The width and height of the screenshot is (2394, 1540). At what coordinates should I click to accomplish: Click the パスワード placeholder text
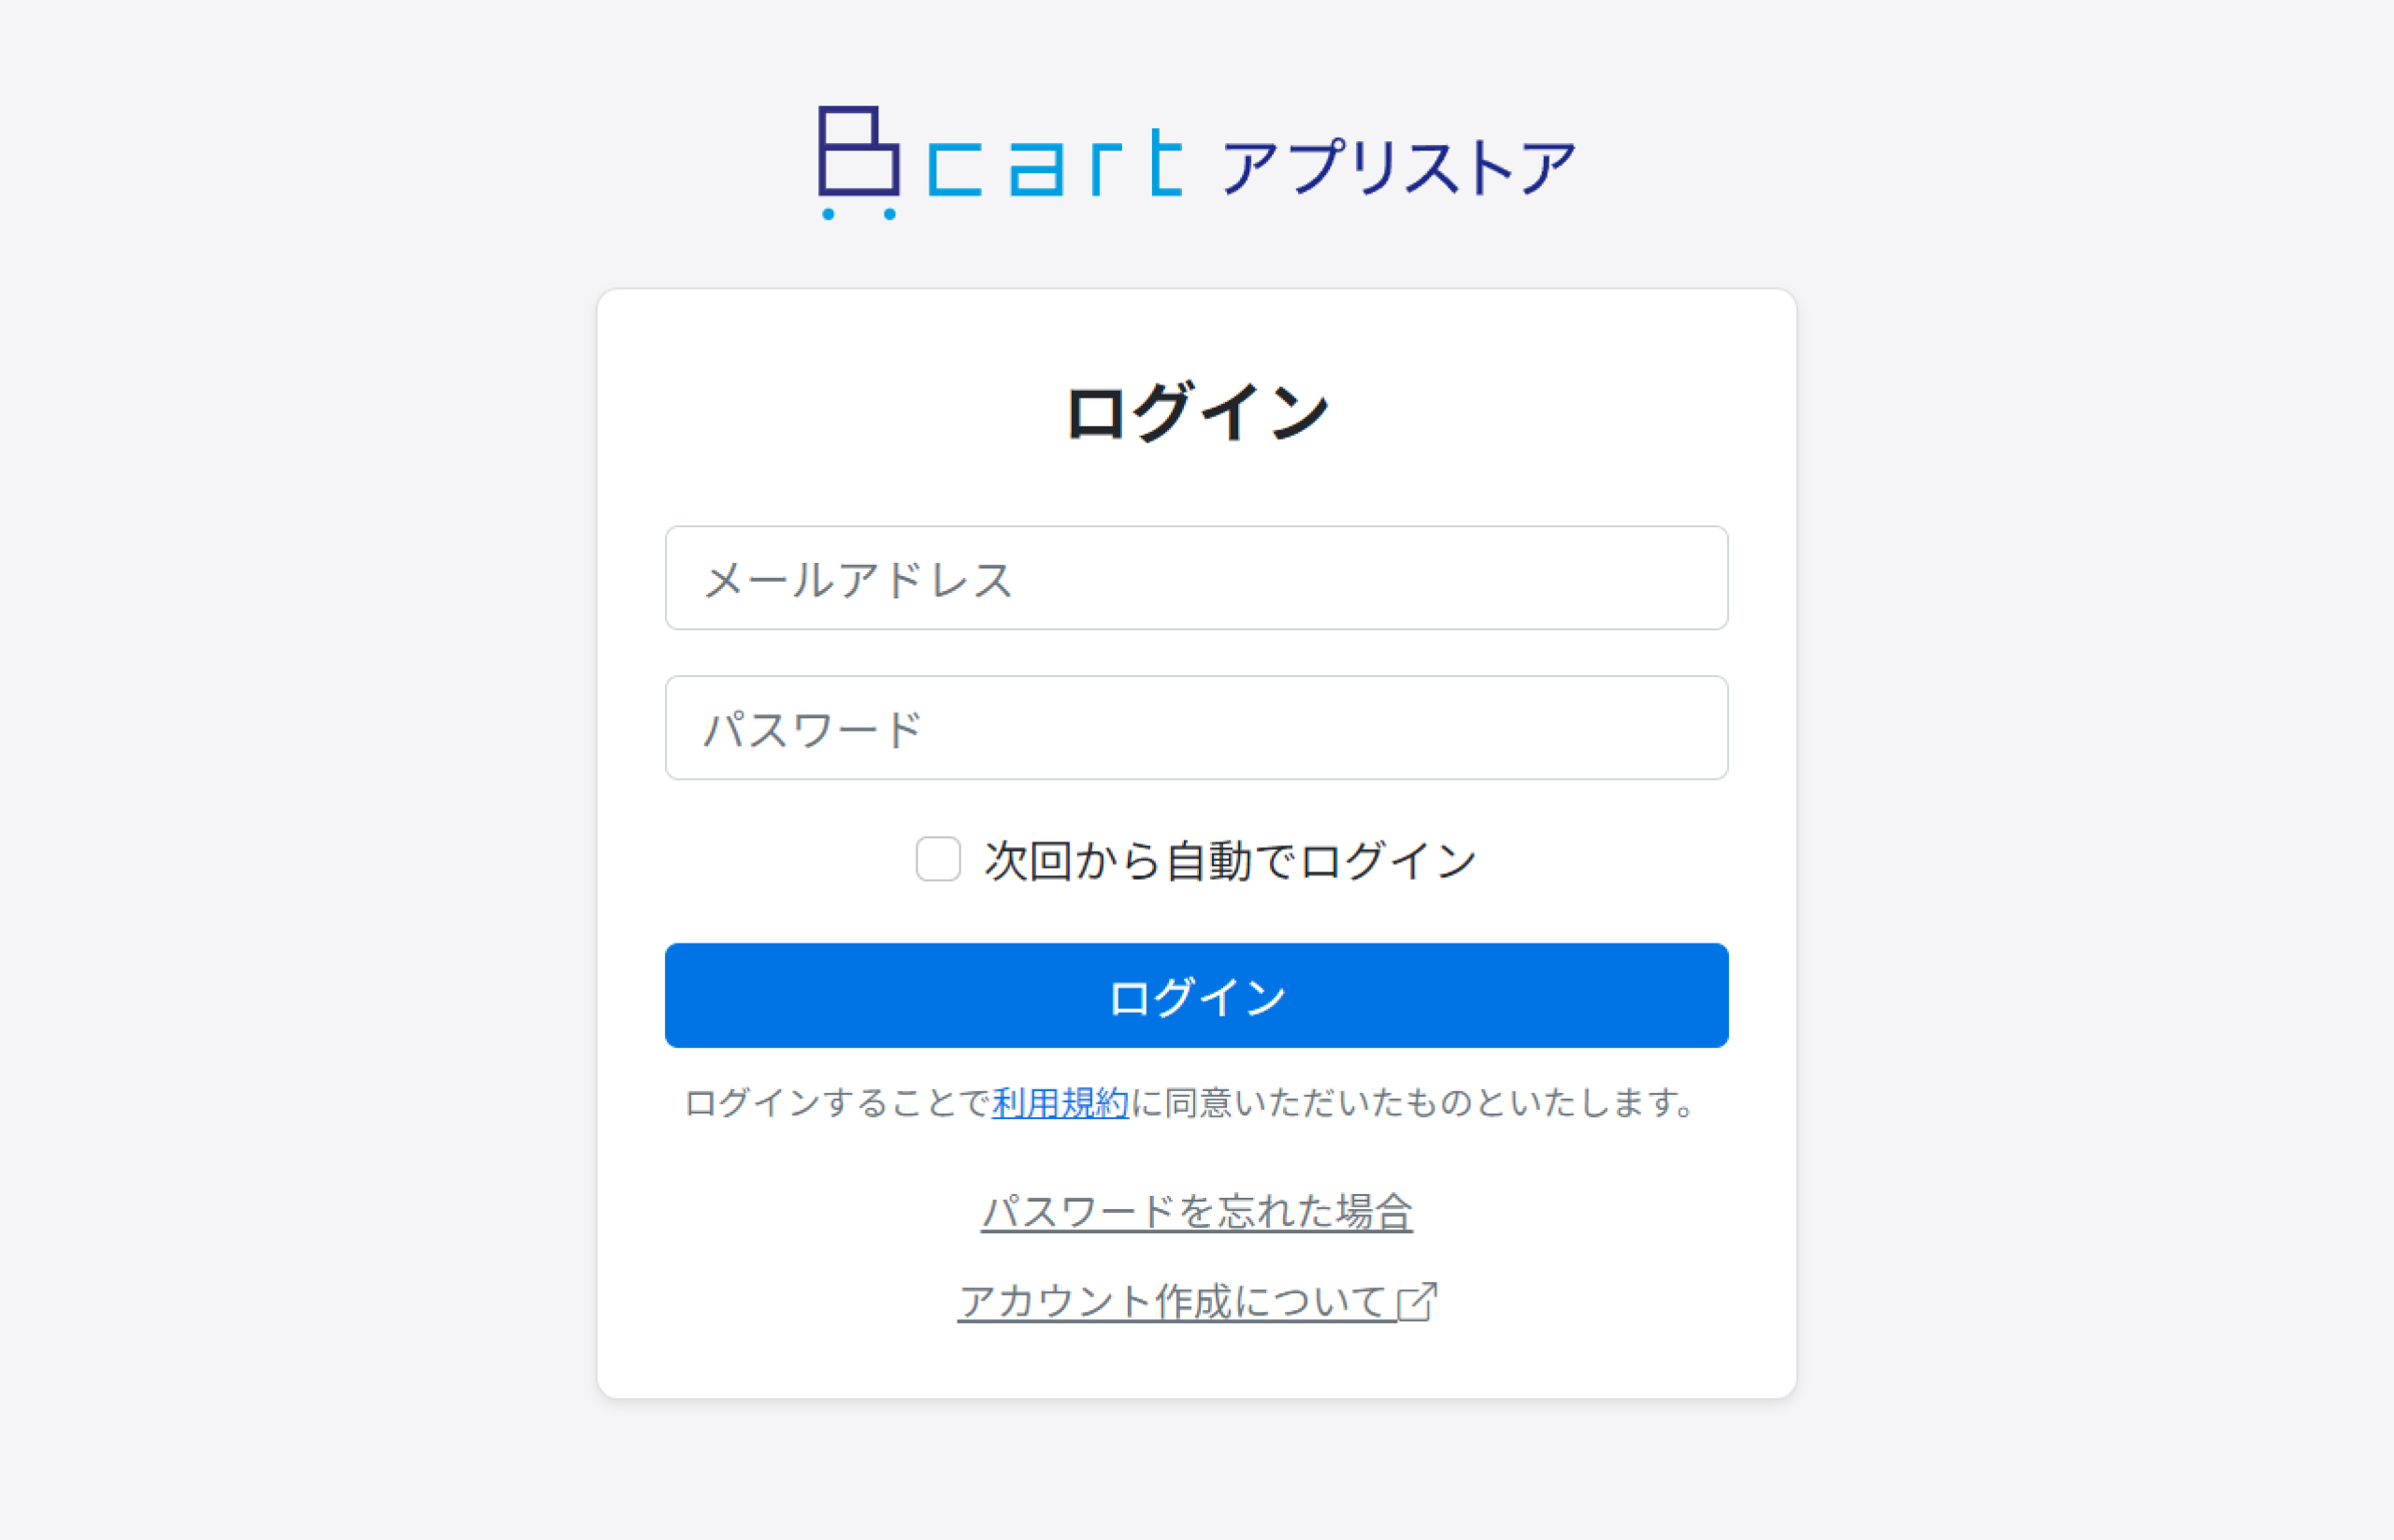point(812,730)
